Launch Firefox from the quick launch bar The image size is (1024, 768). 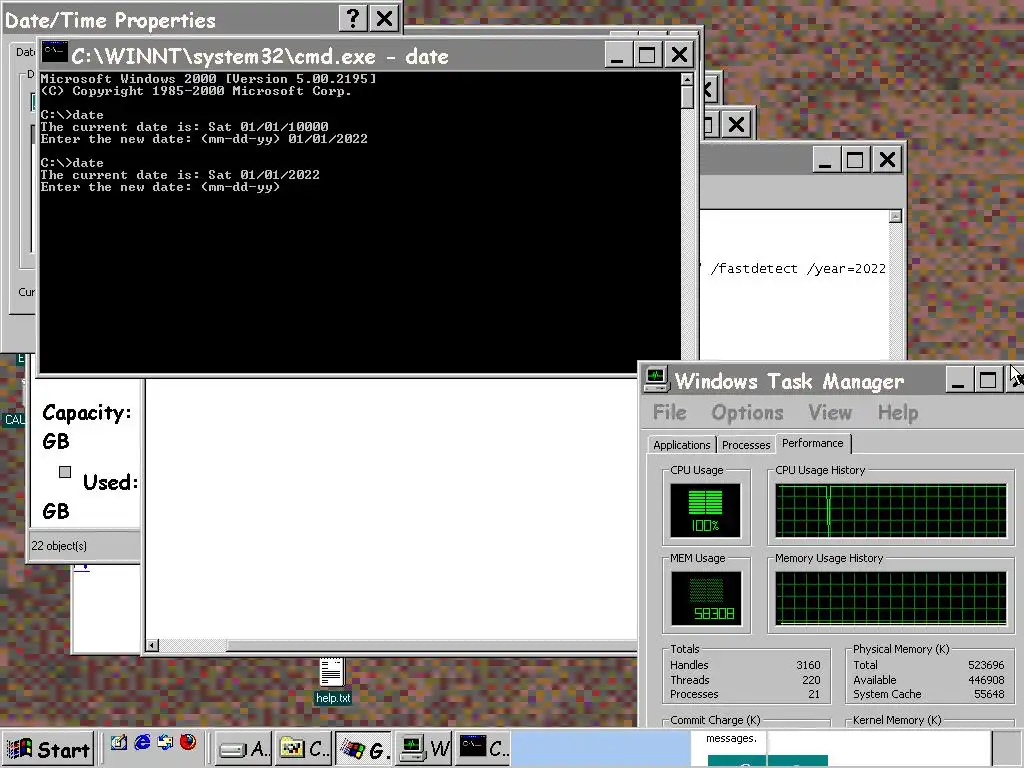click(188, 743)
